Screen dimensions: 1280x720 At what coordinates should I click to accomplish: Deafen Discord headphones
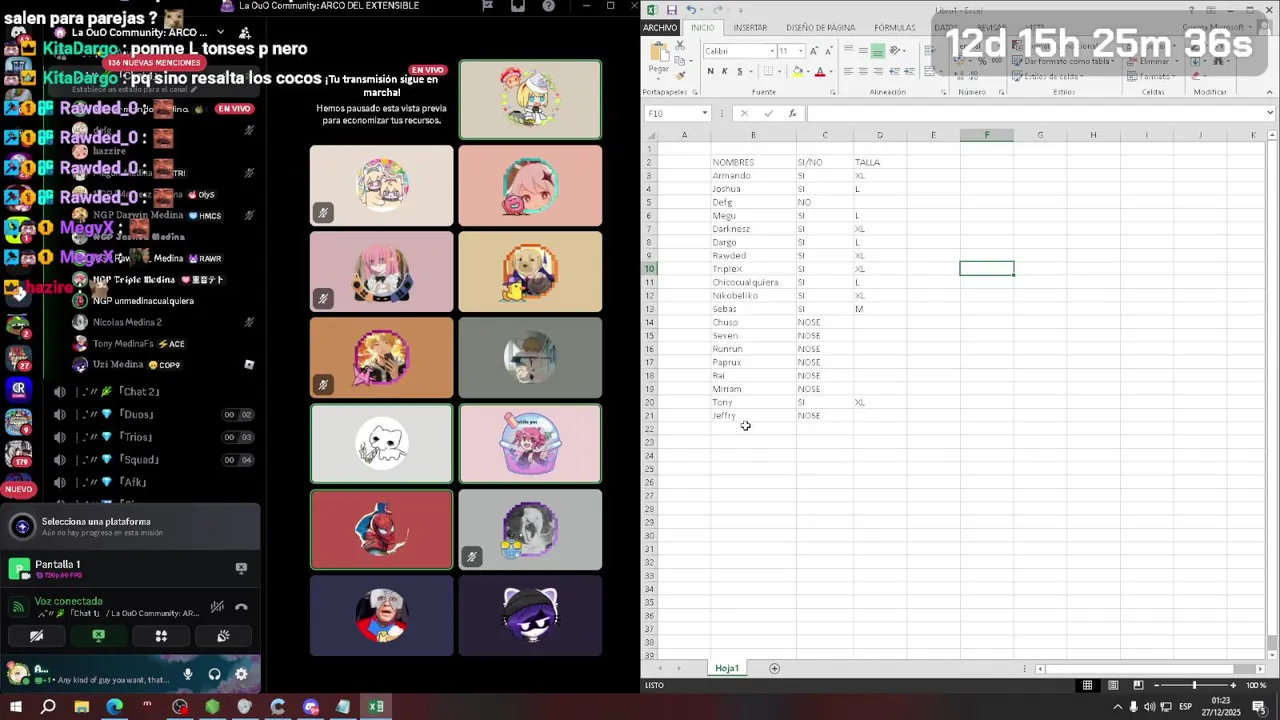pyautogui.click(x=214, y=674)
